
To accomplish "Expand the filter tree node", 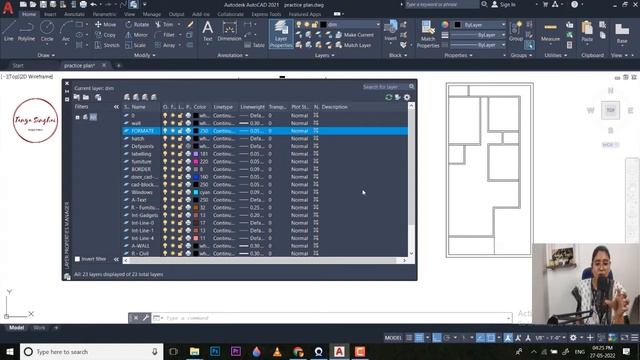I will [x=78, y=118].
